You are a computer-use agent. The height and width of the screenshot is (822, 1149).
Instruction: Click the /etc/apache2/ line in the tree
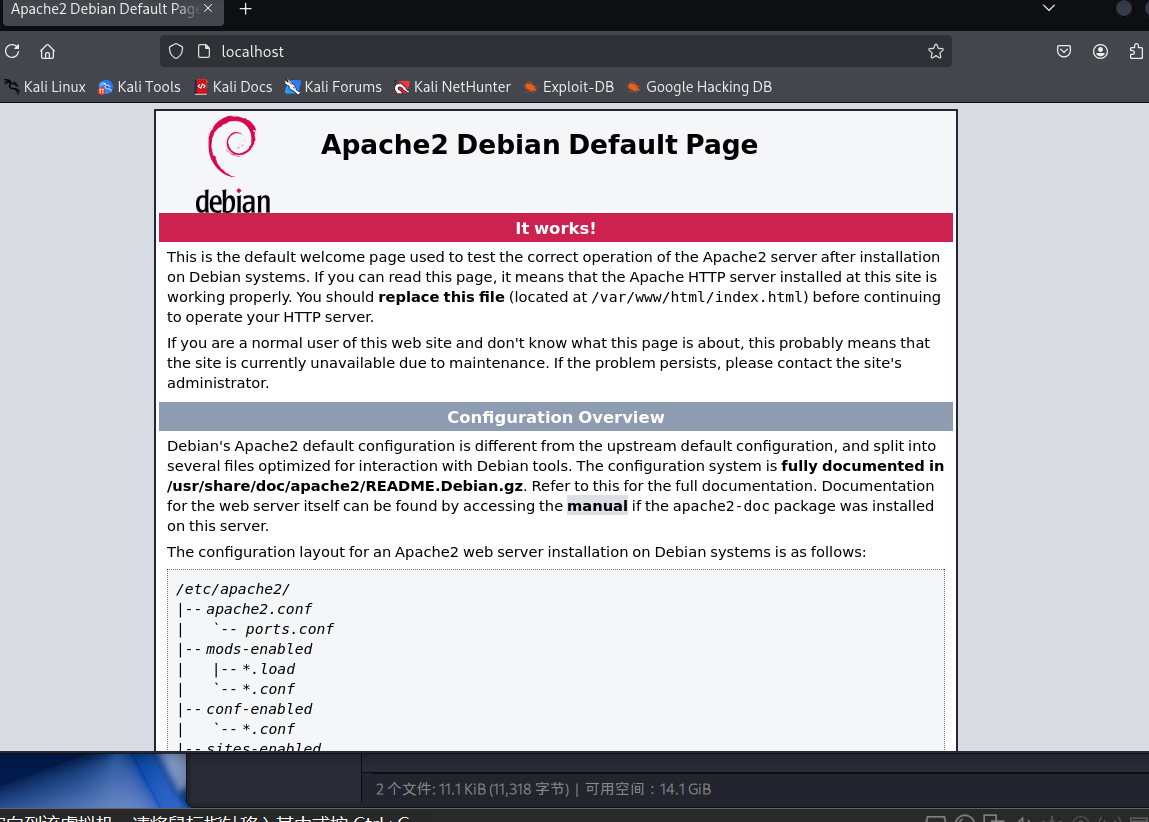[x=233, y=589]
